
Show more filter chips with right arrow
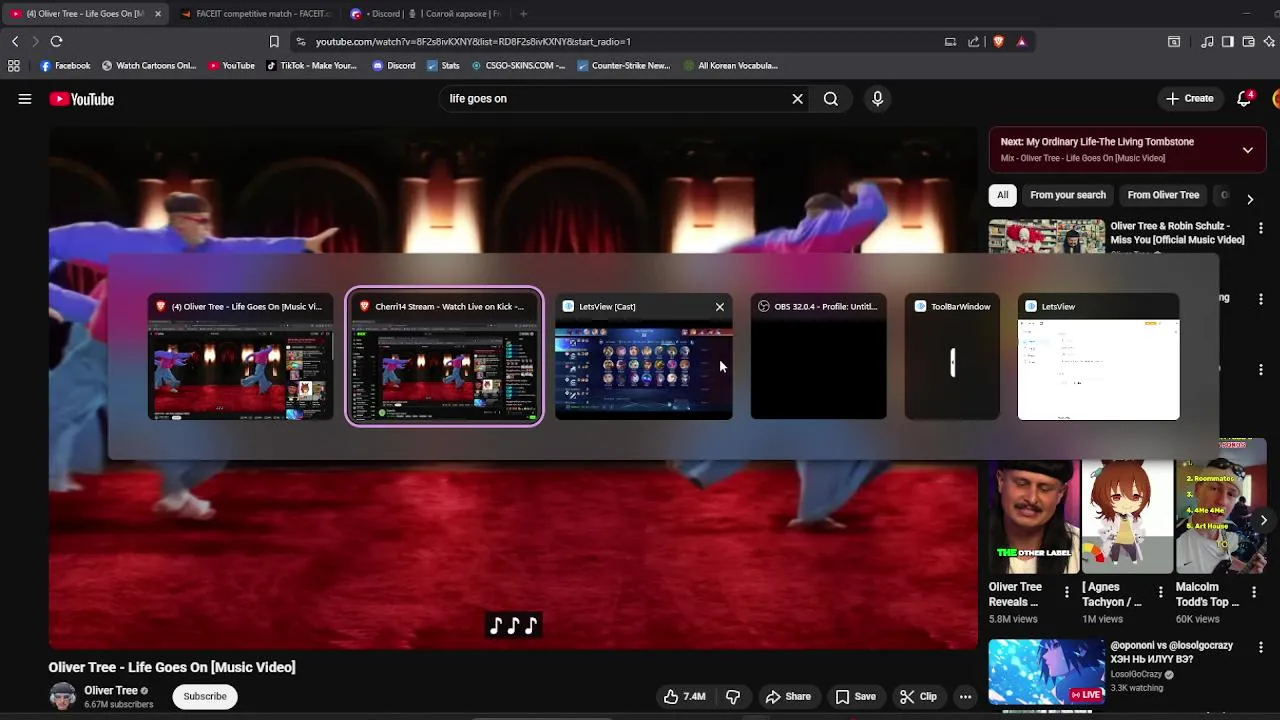(1249, 199)
